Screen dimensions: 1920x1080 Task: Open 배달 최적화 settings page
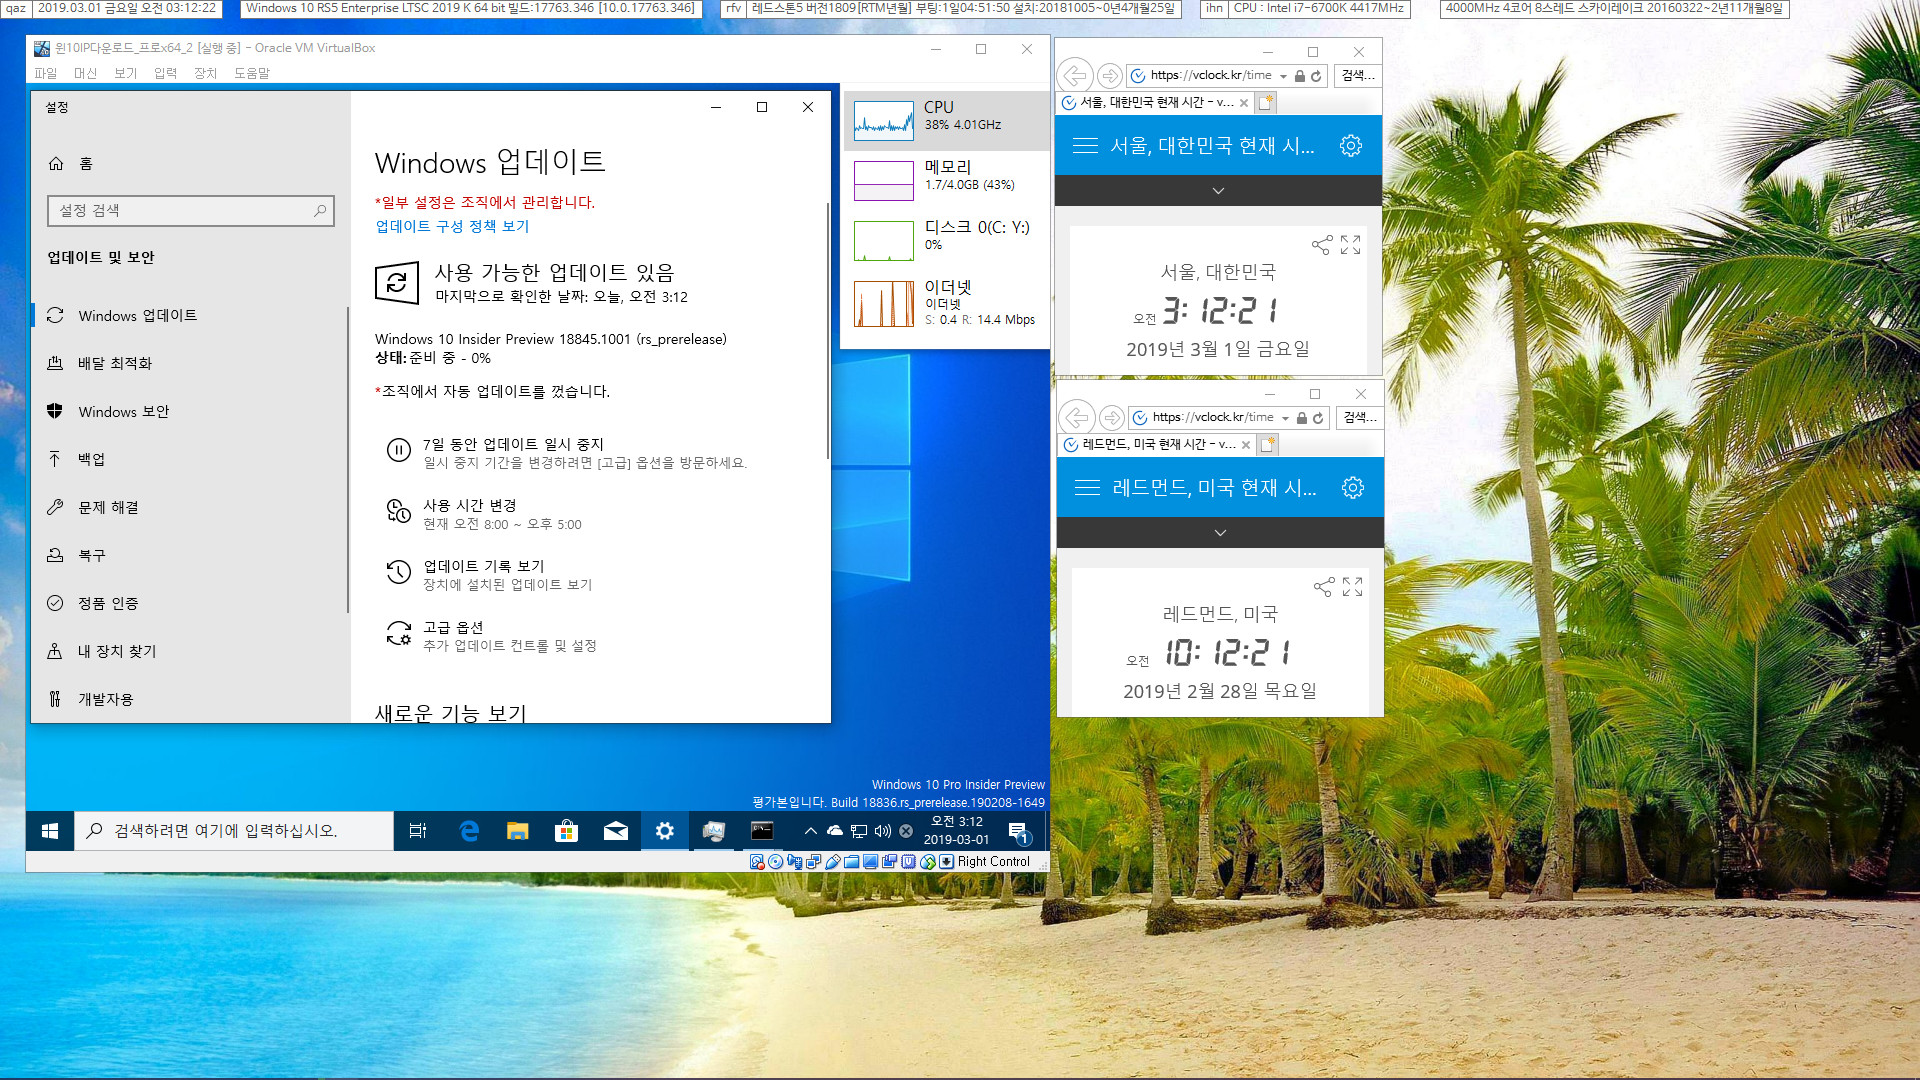click(x=115, y=363)
